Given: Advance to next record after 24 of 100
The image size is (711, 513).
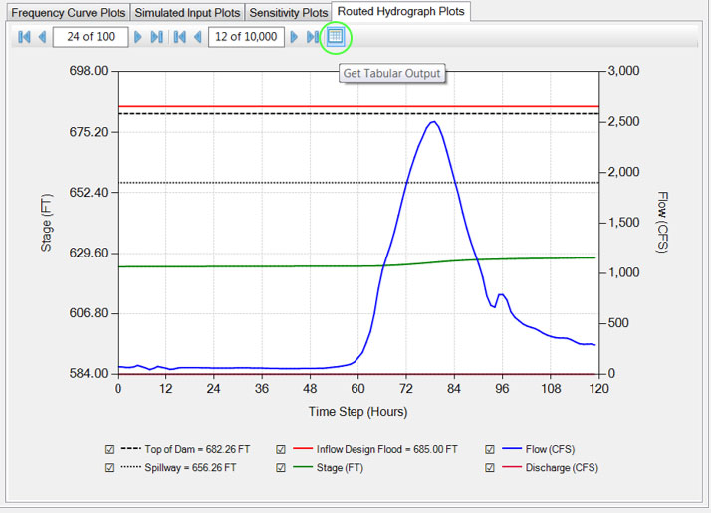Looking at the screenshot, I should [139, 37].
